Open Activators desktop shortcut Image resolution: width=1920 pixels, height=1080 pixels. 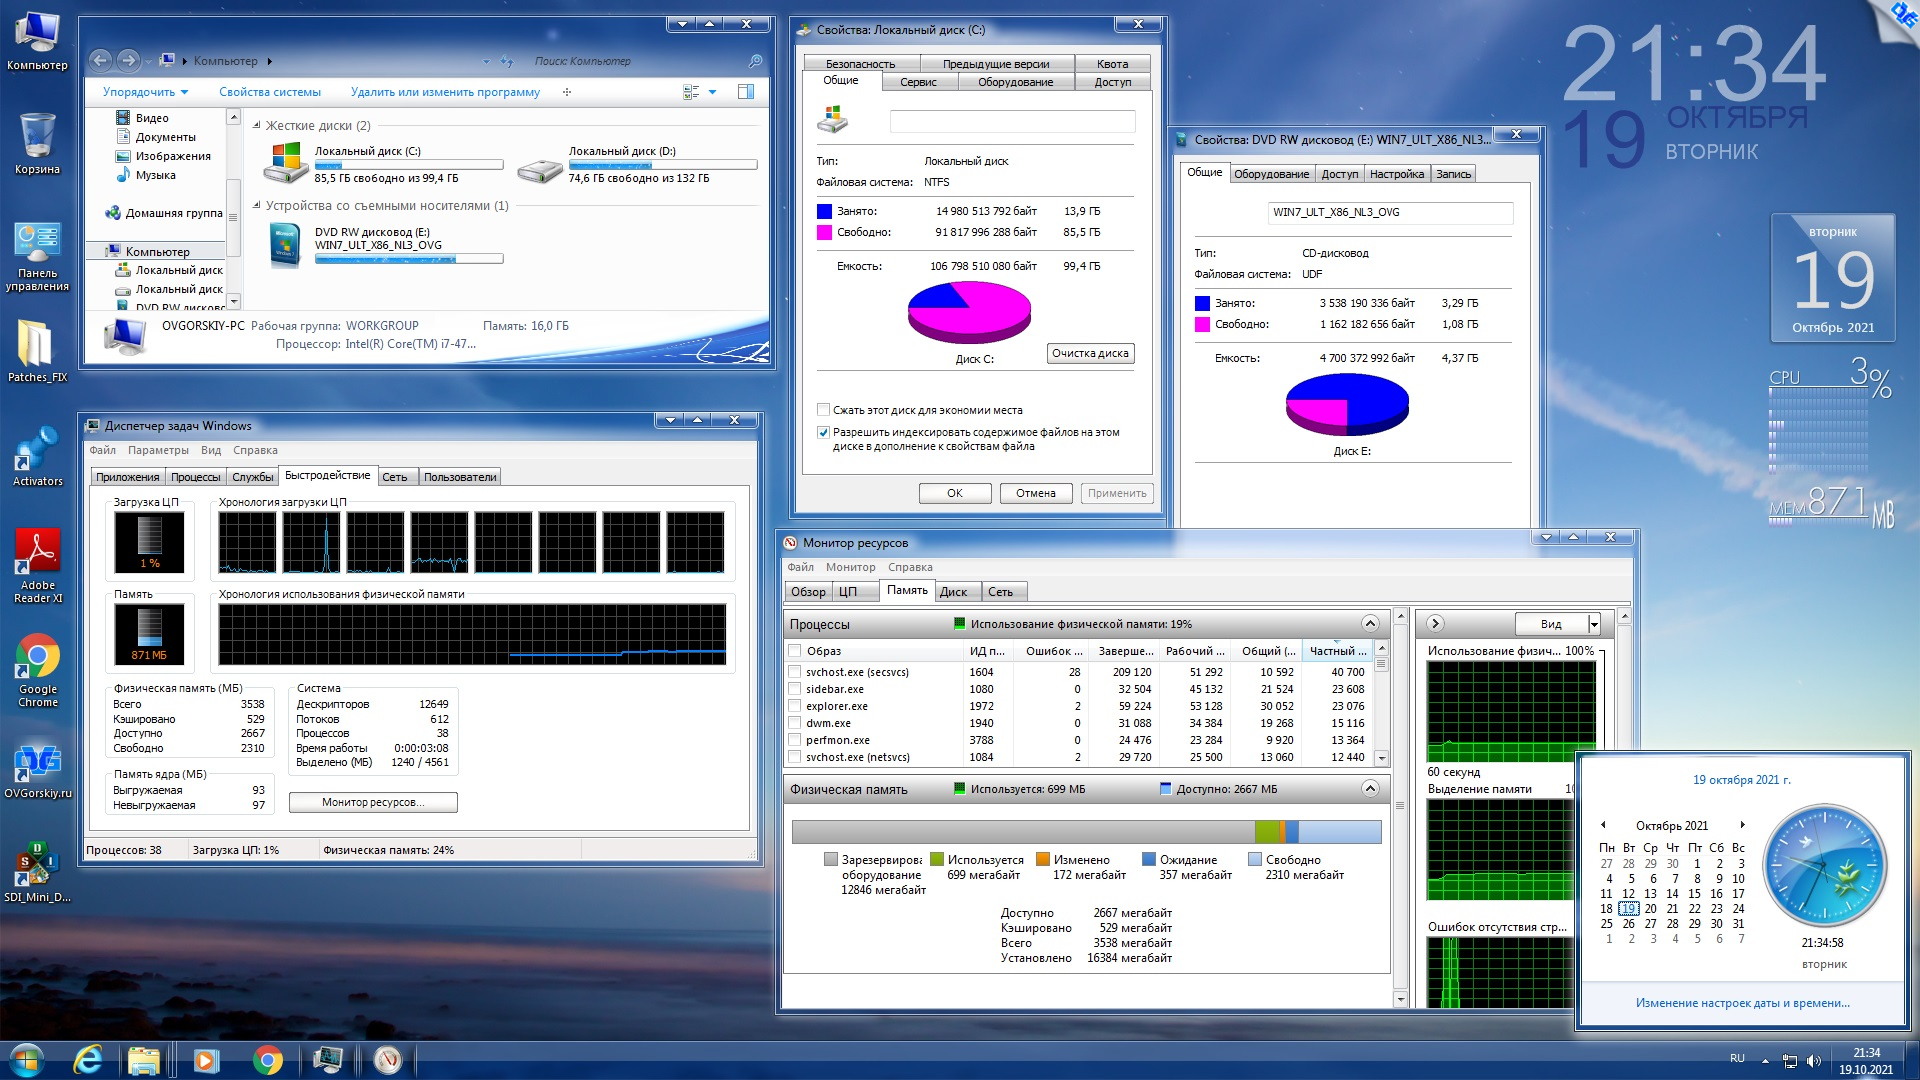tap(37, 449)
